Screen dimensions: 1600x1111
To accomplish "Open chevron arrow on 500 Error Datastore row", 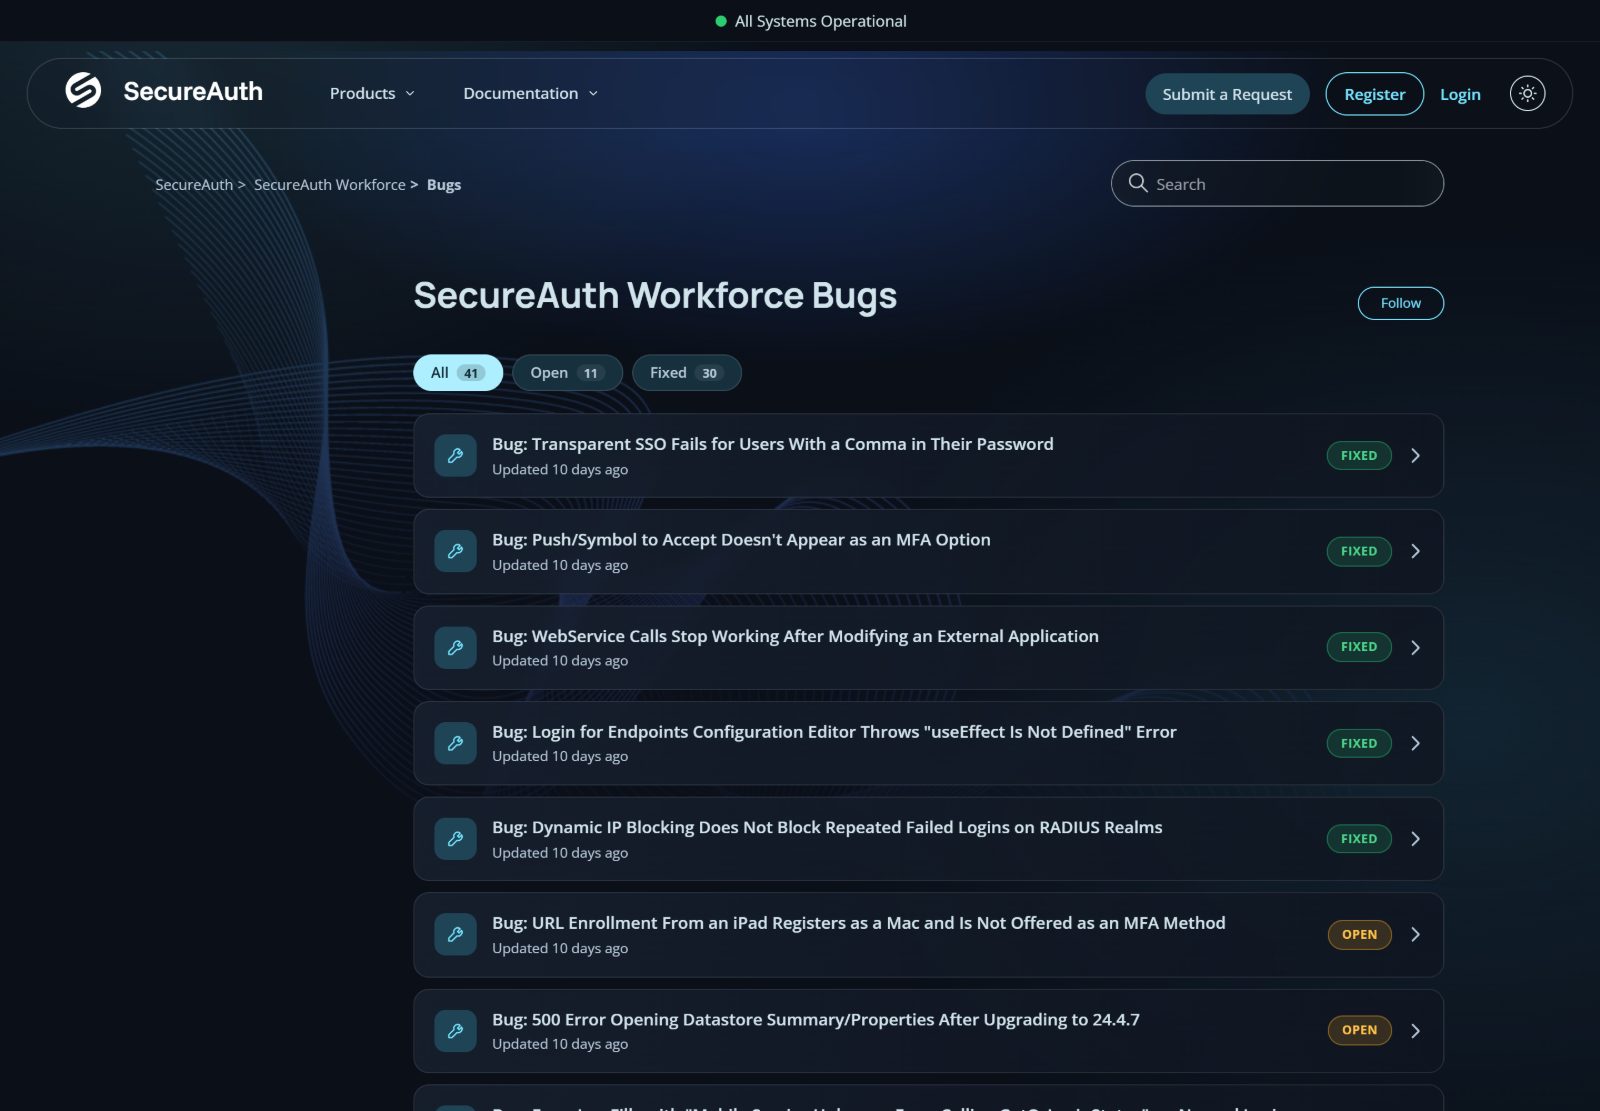I will [1415, 1030].
